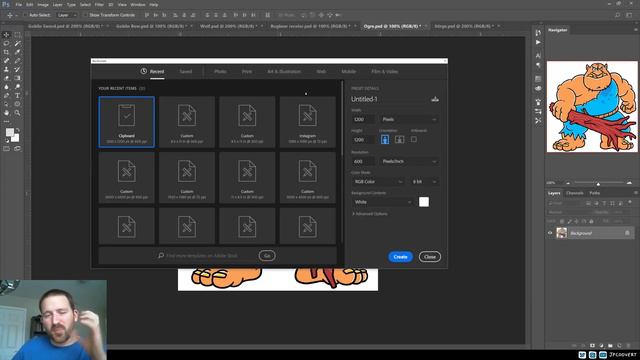Click the Width input field

pyautogui.click(x=363, y=119)
